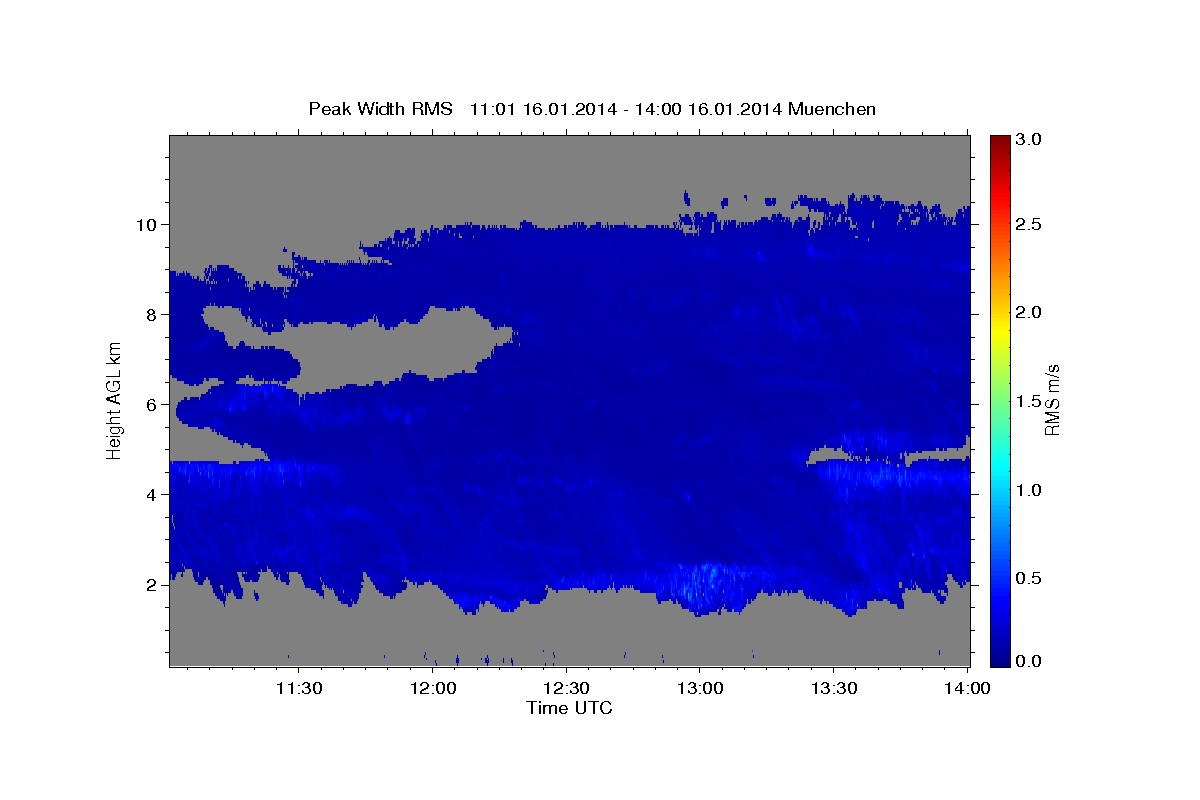Image resolution: width=1200 pixels, height=800 pixels.
Task: Click the colorbar value 2.0
Action: point(1031,313)
